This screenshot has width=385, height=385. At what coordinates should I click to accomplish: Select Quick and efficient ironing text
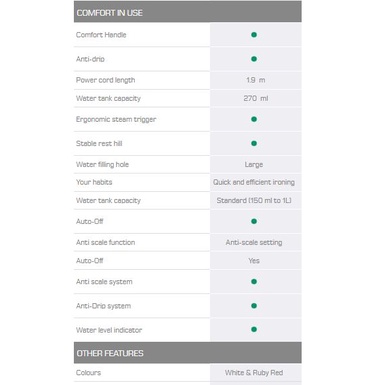click(x=254, y=182)
